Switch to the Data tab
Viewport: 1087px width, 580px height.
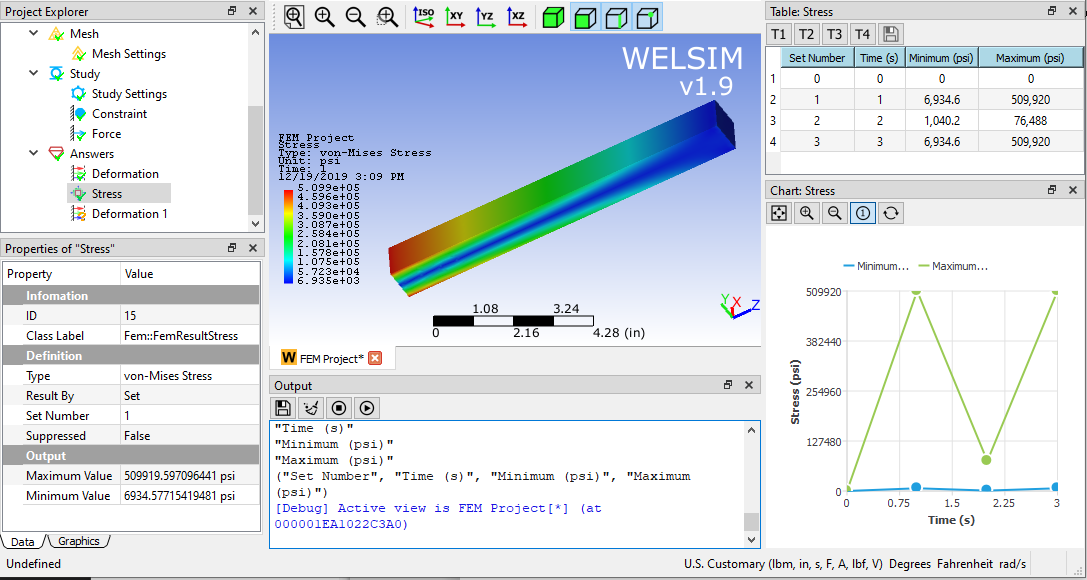[22, 542]
